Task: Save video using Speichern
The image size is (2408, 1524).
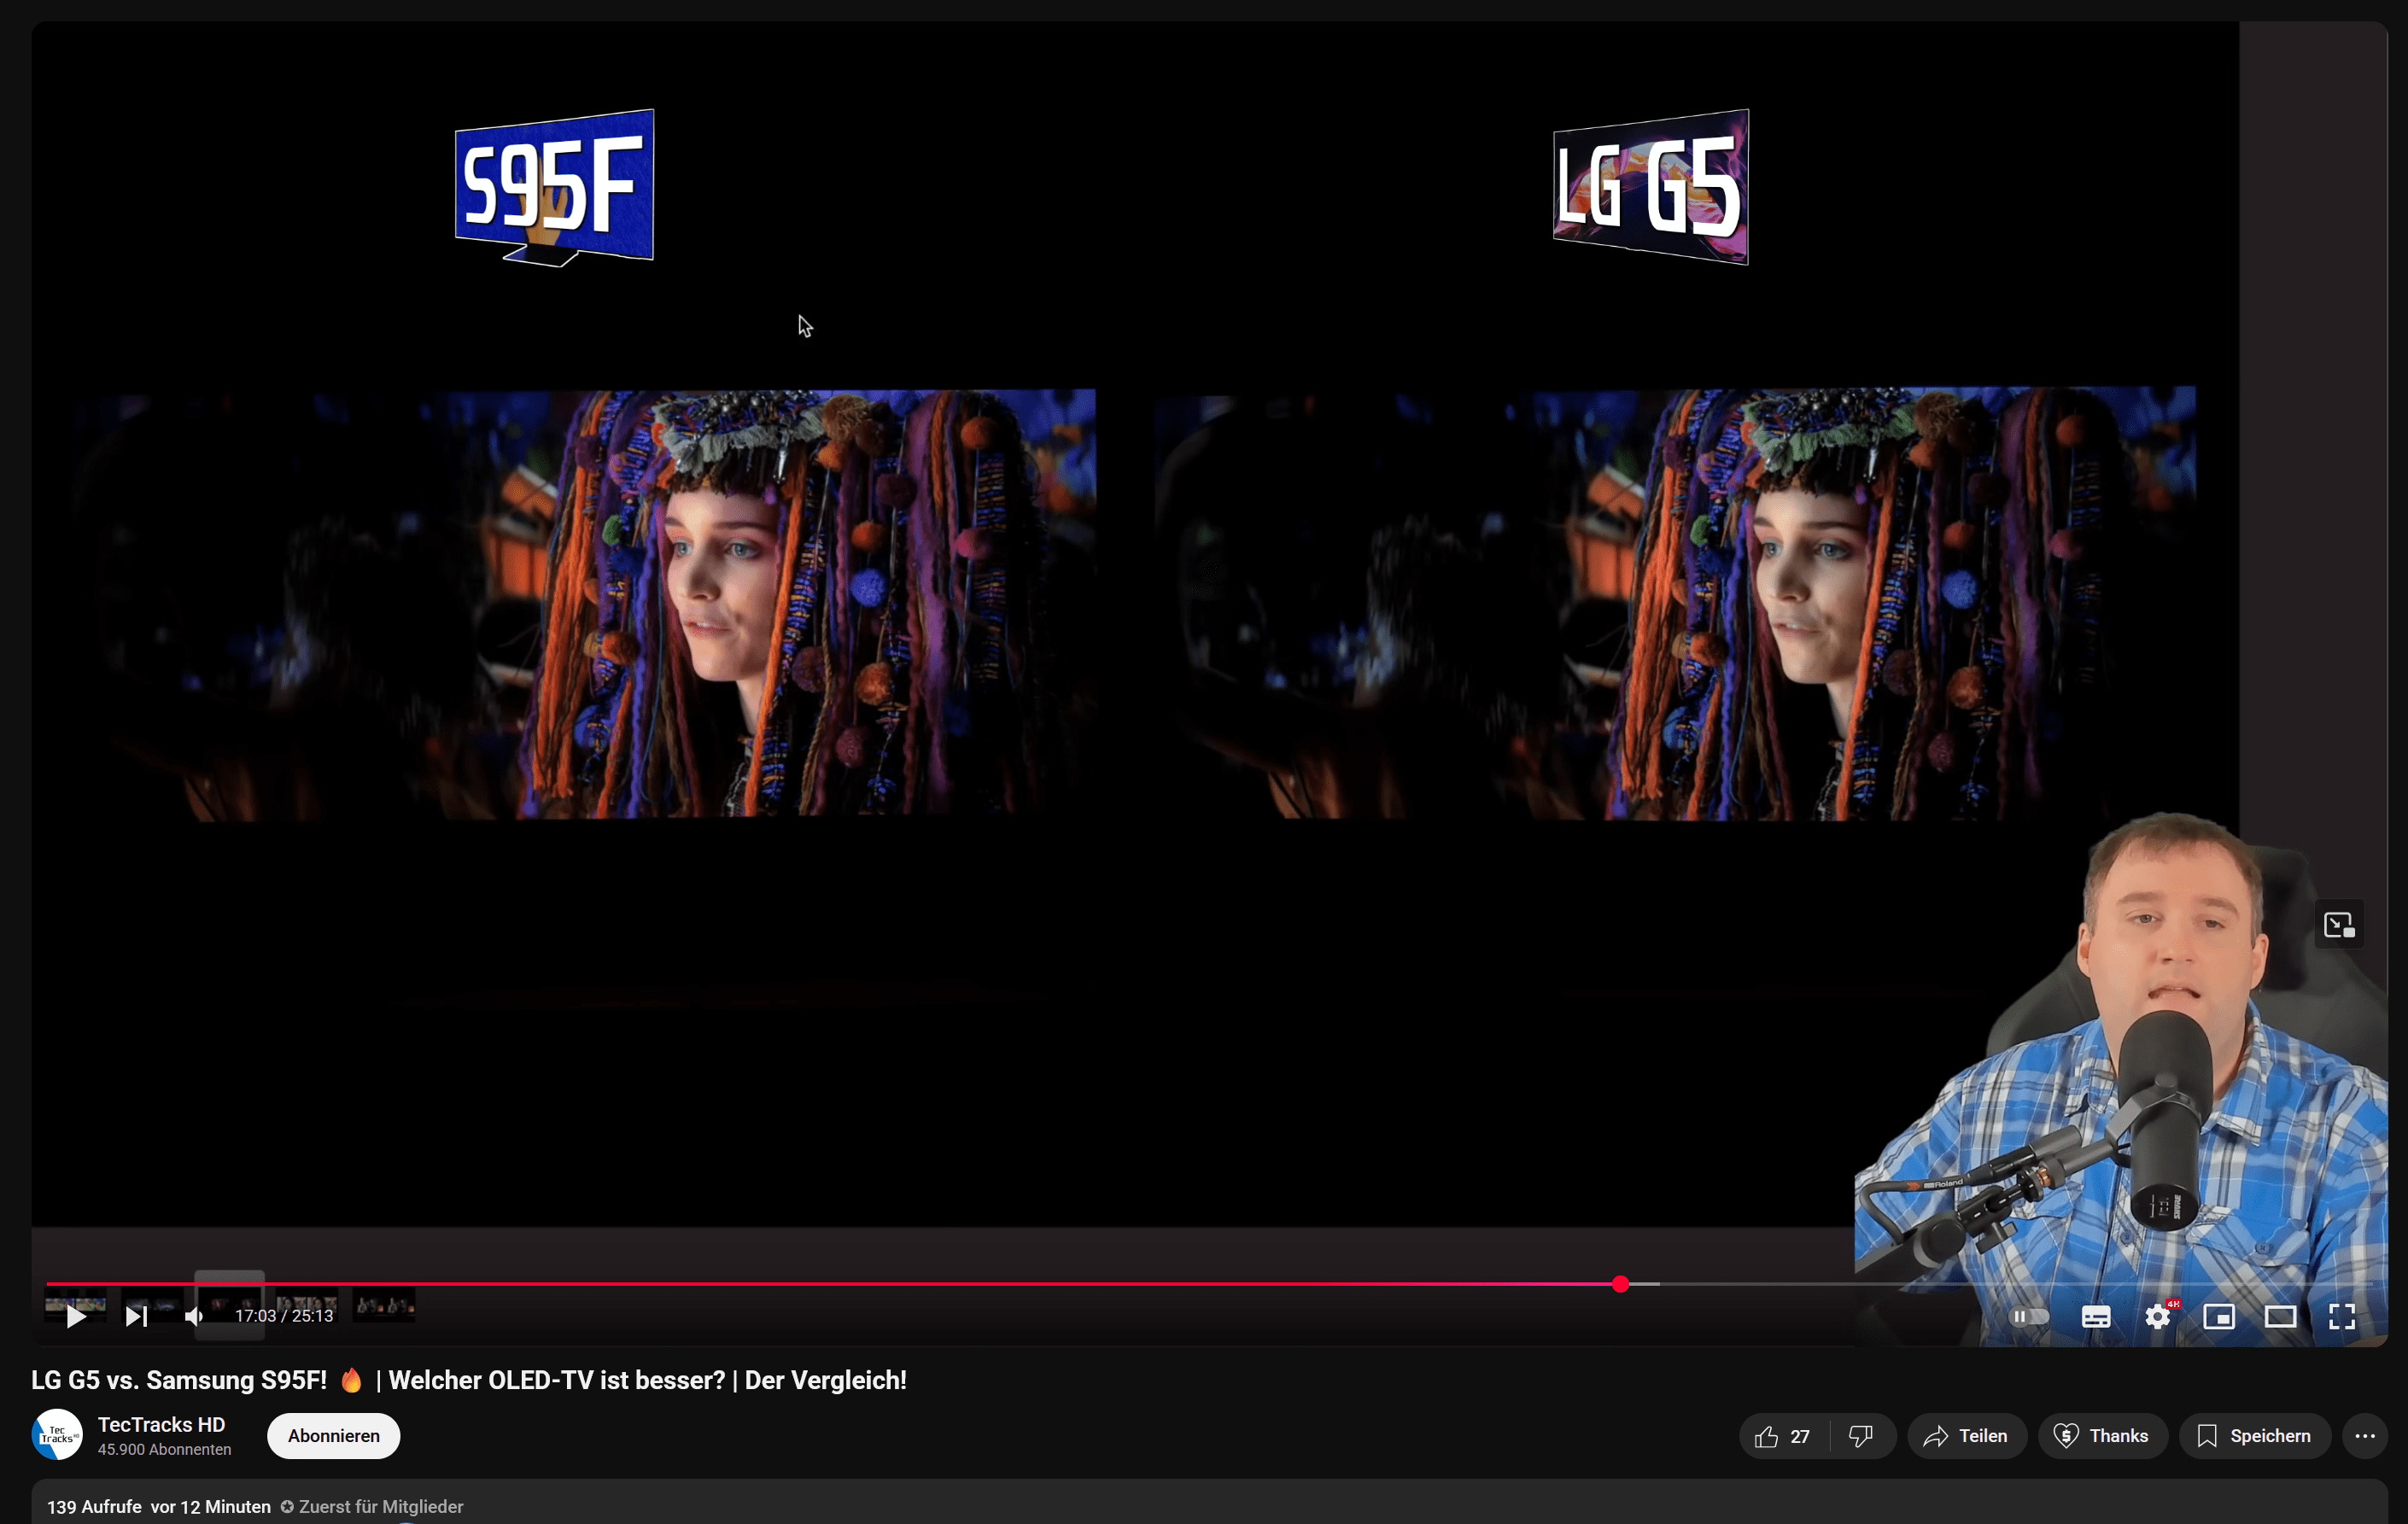Action: tap(2254, 1436)
